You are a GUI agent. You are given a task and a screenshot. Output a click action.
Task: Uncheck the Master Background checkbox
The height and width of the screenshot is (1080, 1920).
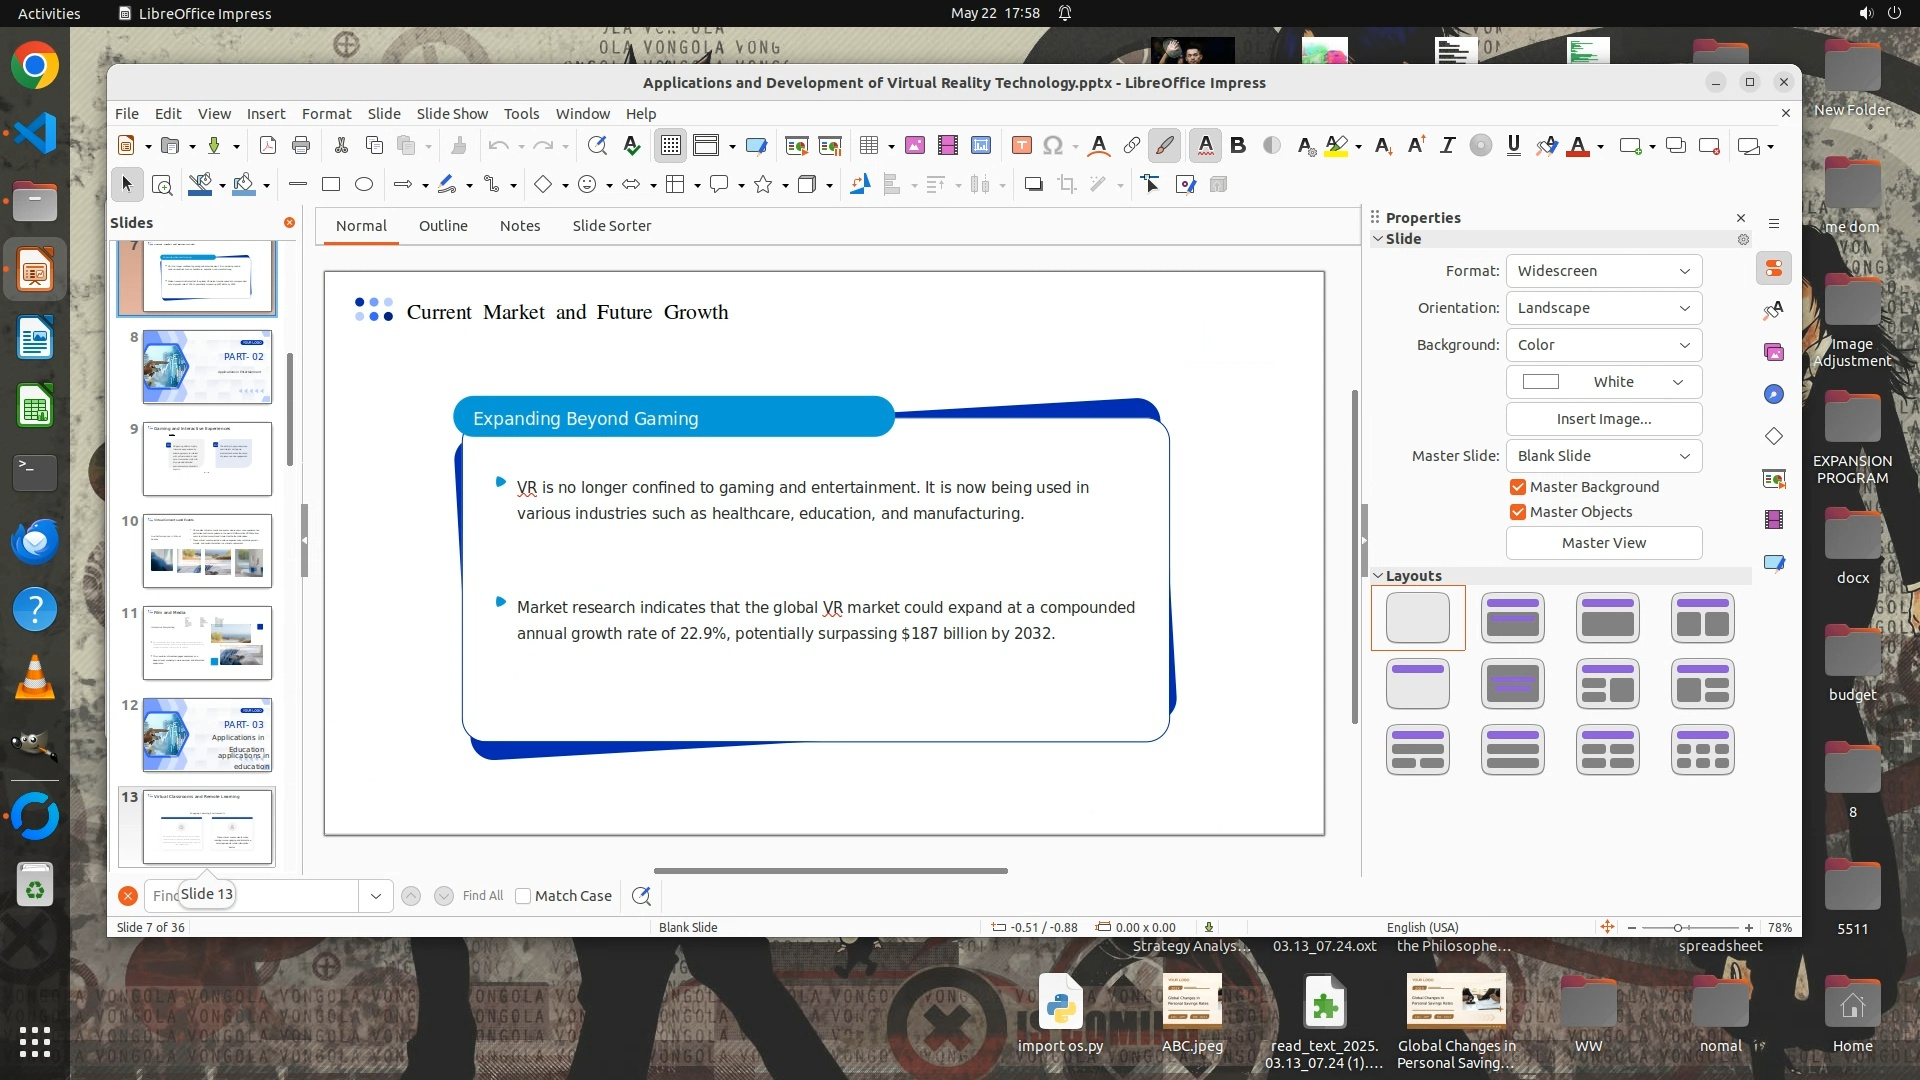coord(1518,487)
